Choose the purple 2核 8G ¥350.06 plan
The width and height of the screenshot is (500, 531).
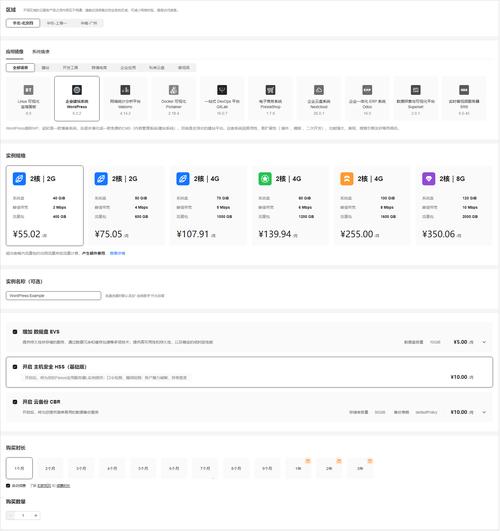coord(454,205)
